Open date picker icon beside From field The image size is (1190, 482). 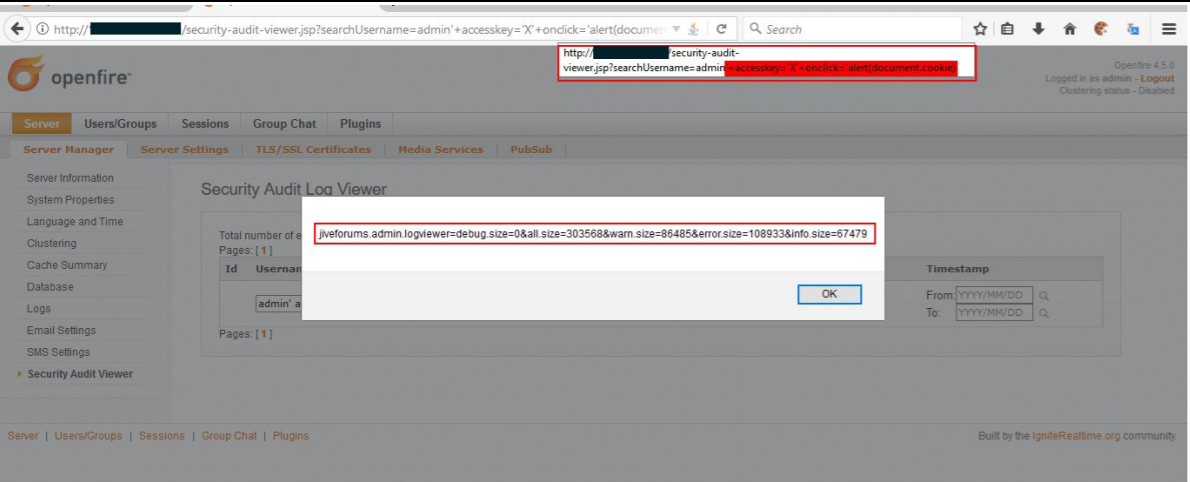point(1044,295)
